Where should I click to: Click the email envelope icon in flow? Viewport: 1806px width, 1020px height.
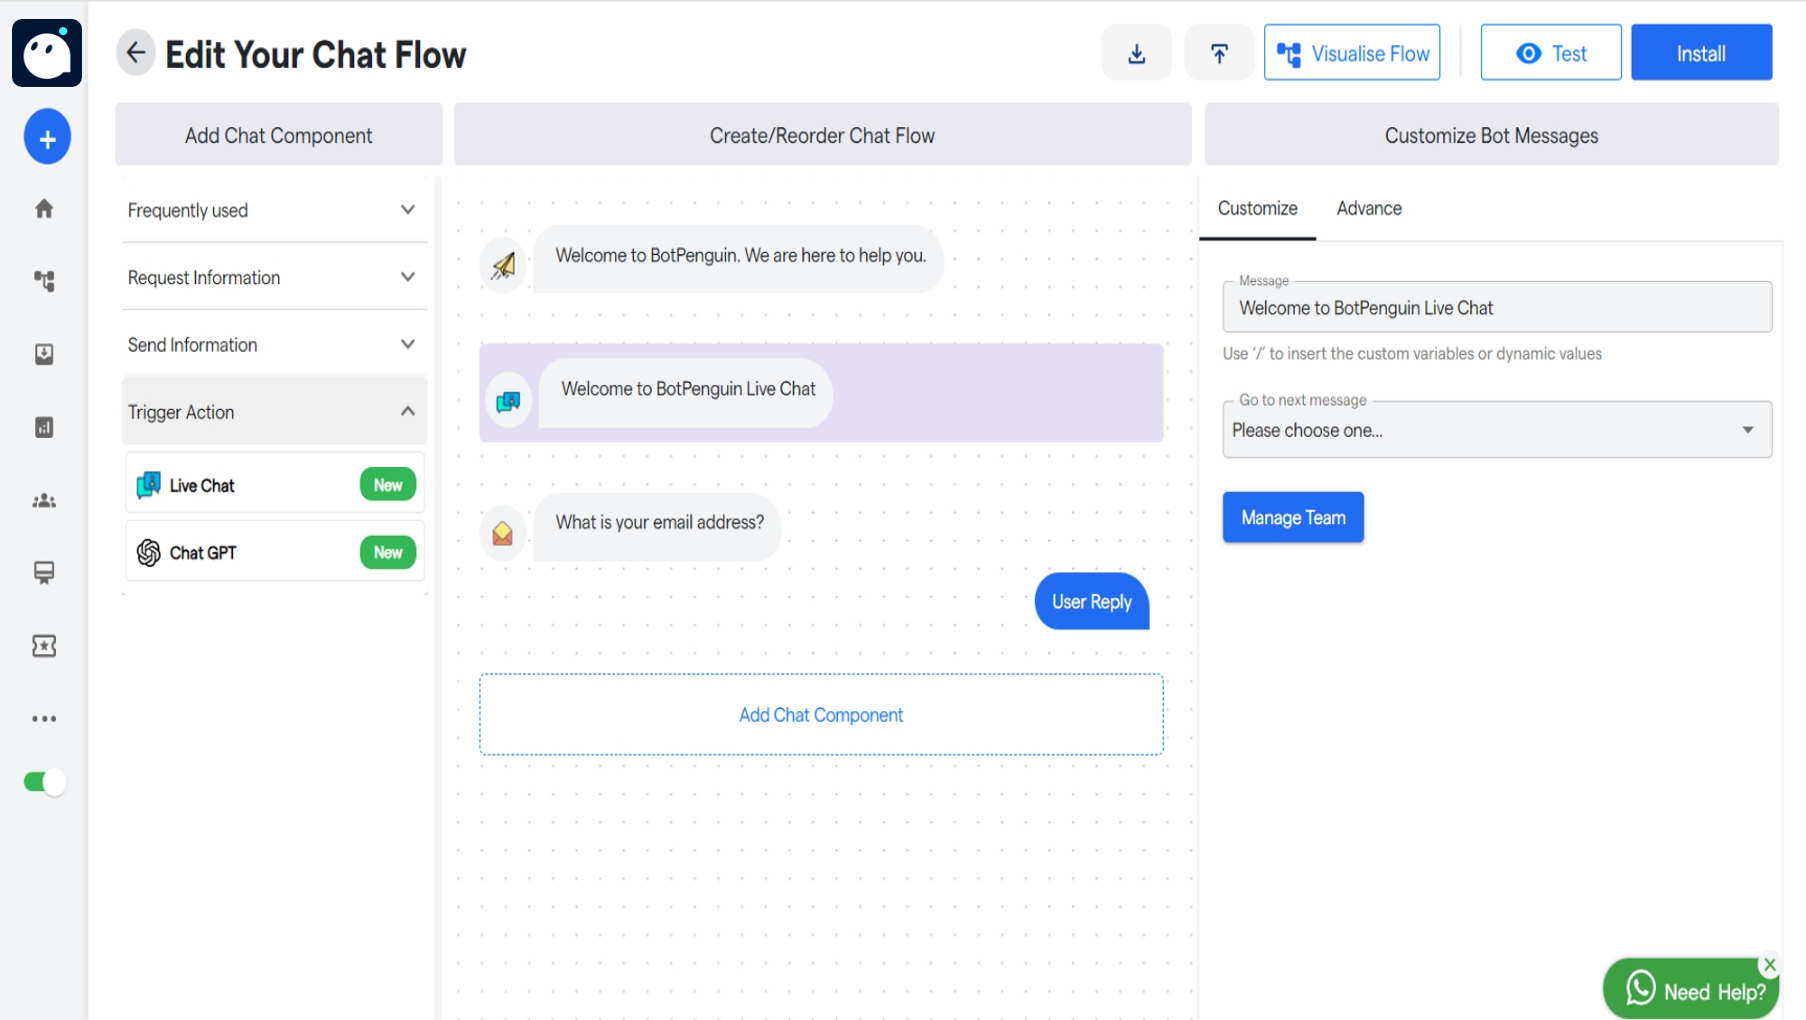(503, 533)
